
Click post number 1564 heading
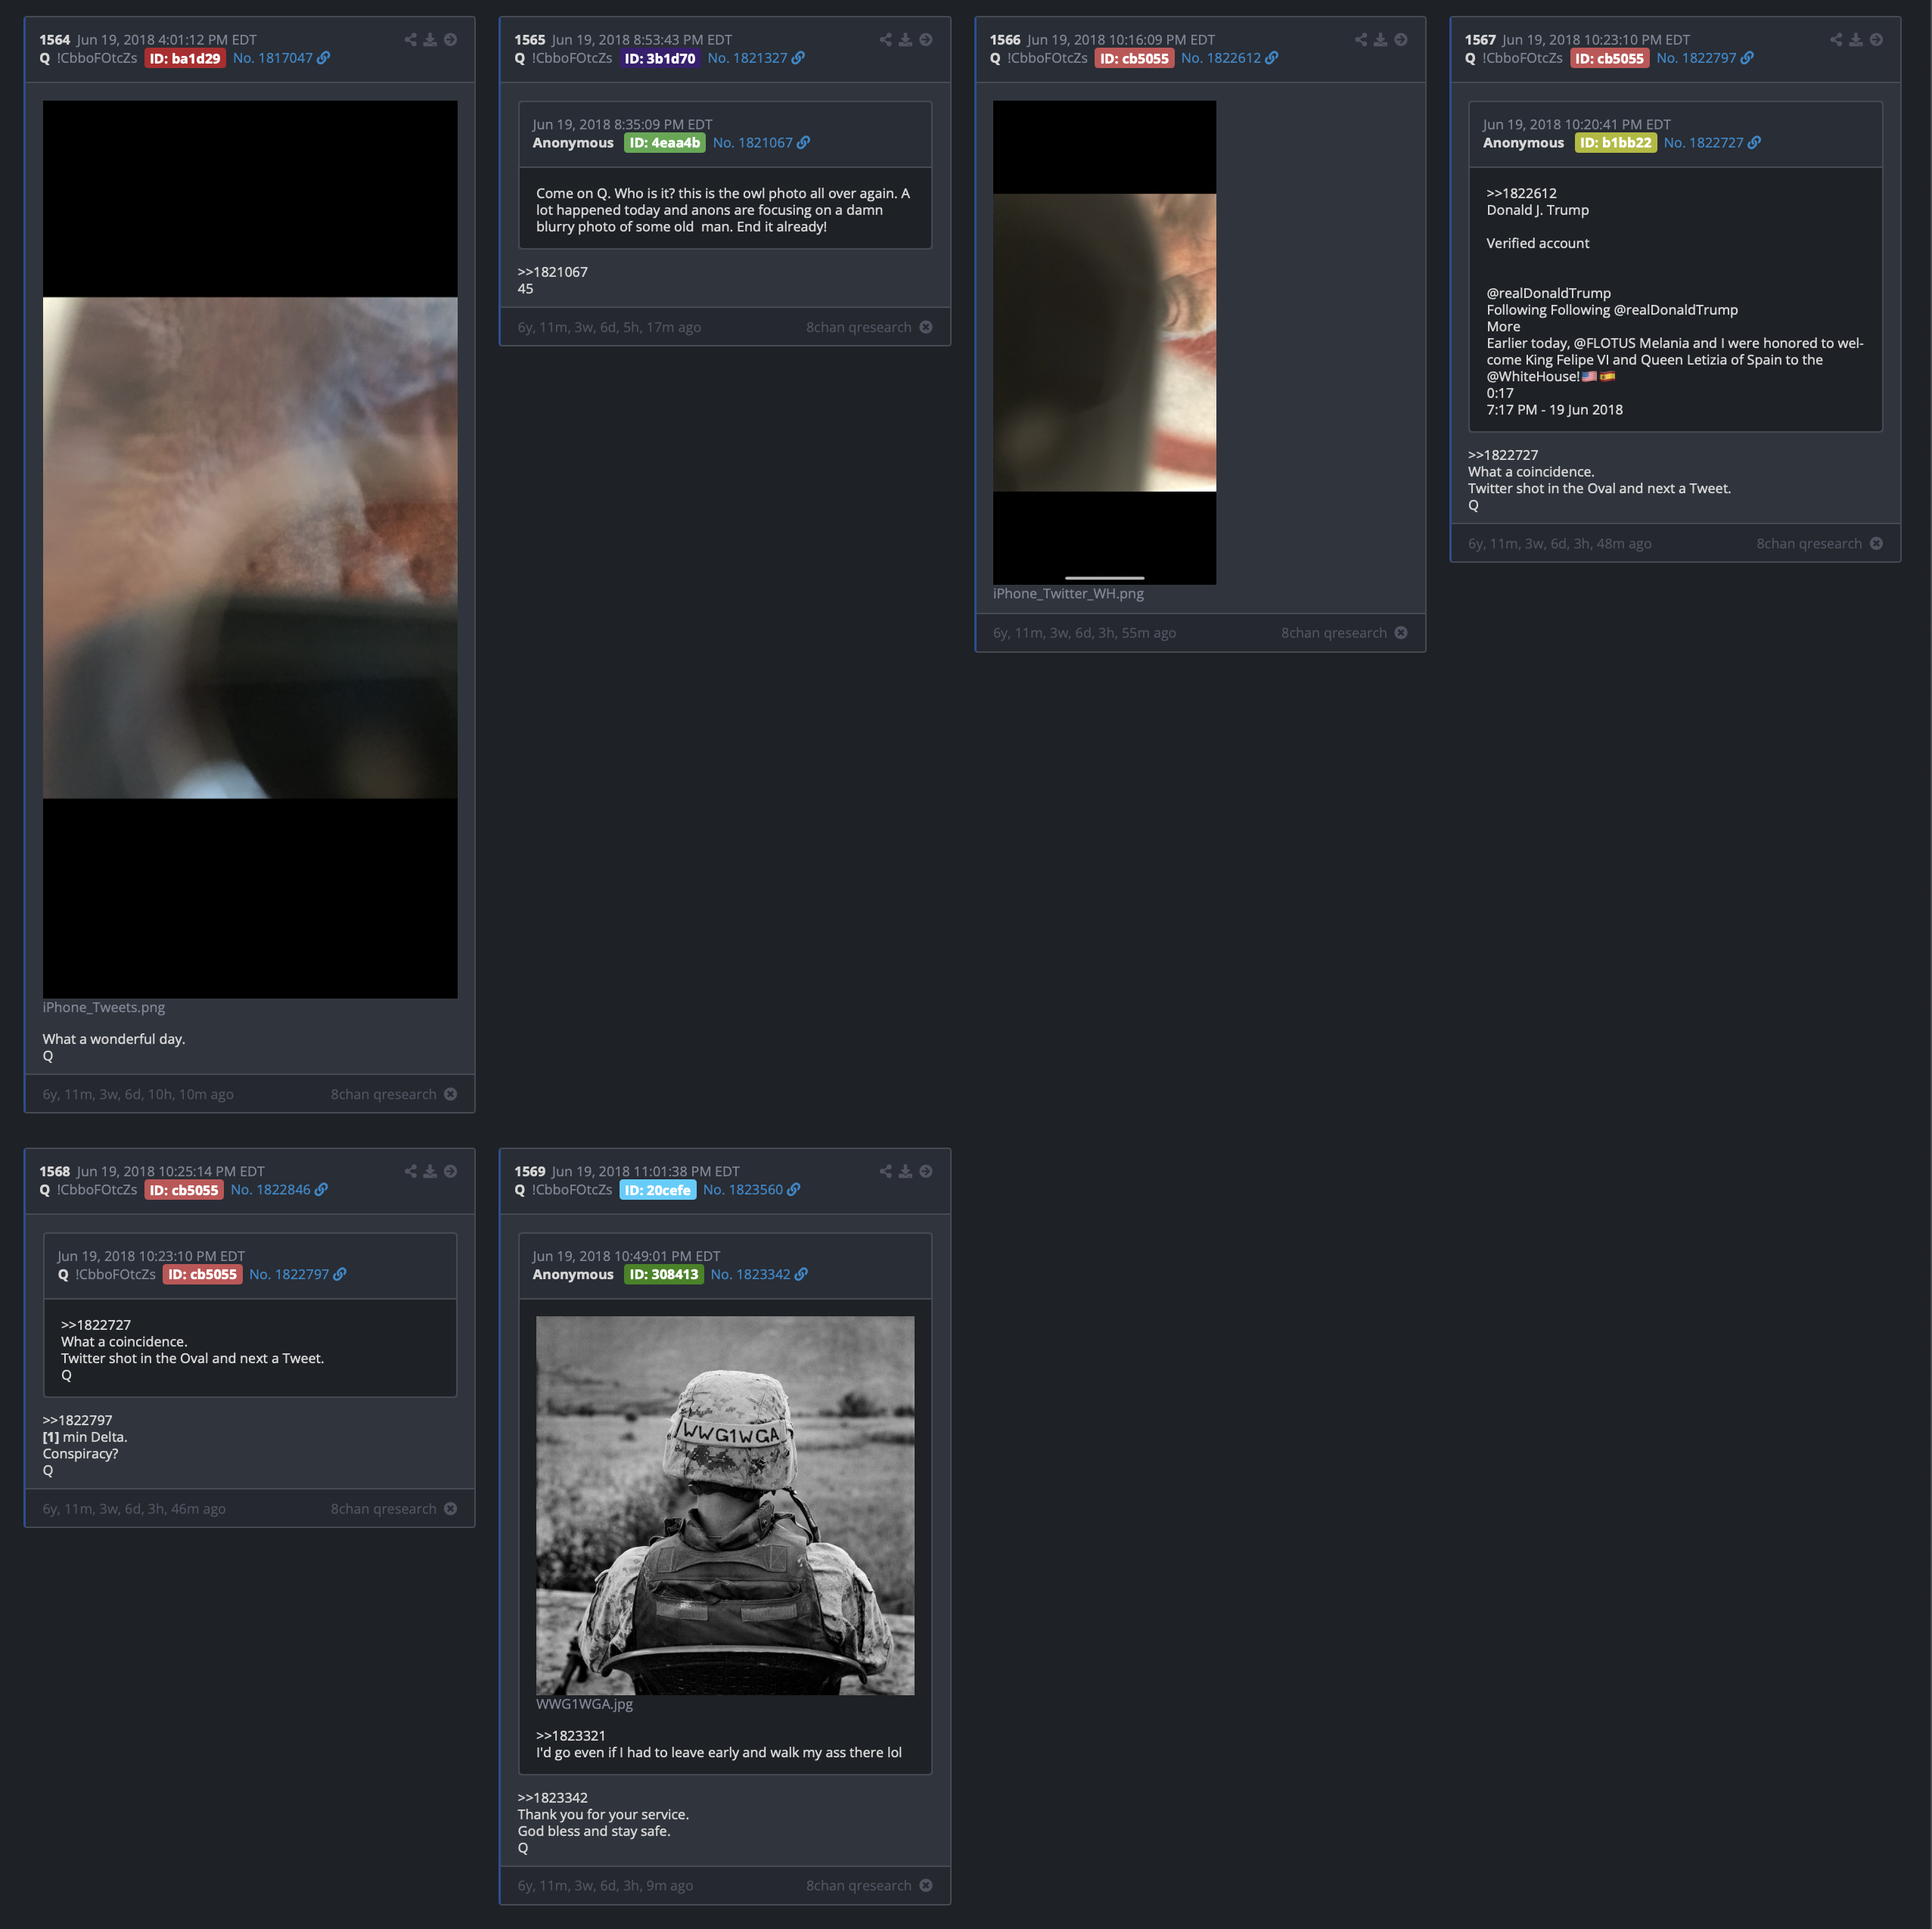click(x=55, y=40)
